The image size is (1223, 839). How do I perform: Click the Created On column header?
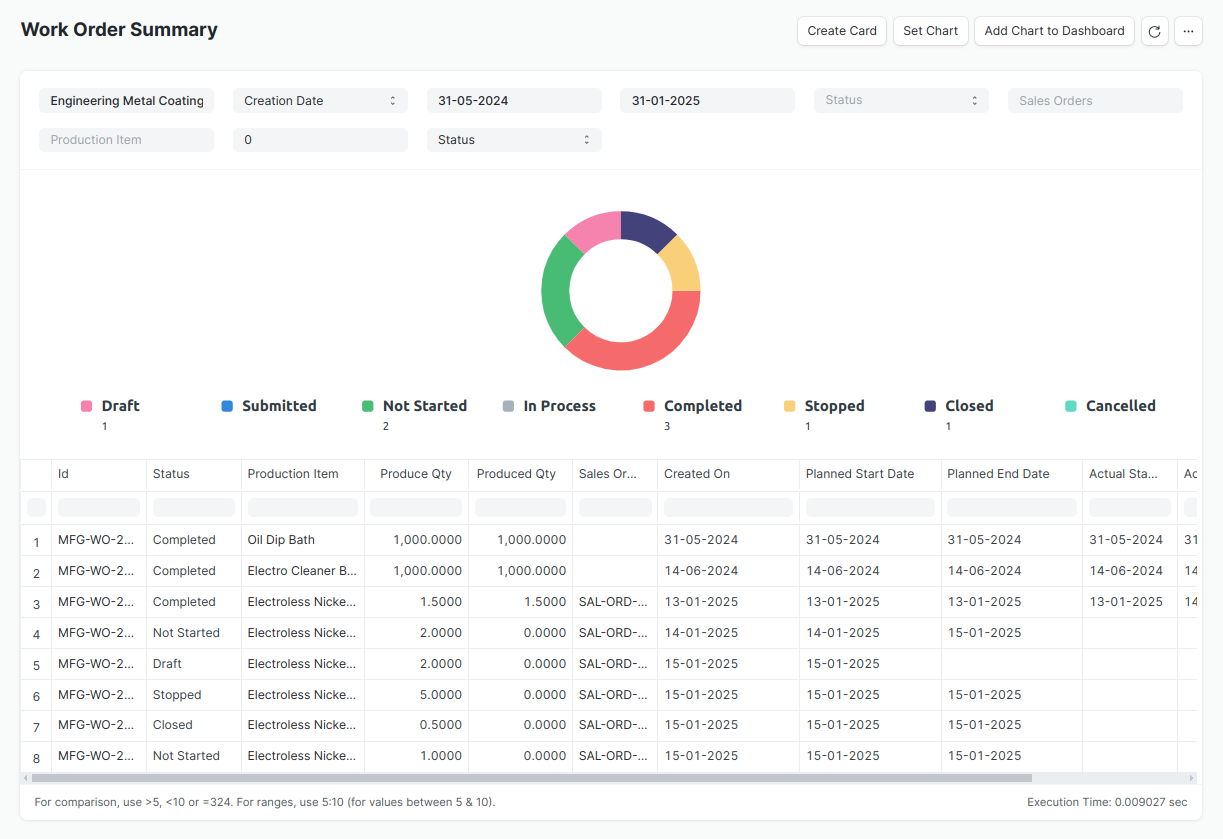(728, 474)
